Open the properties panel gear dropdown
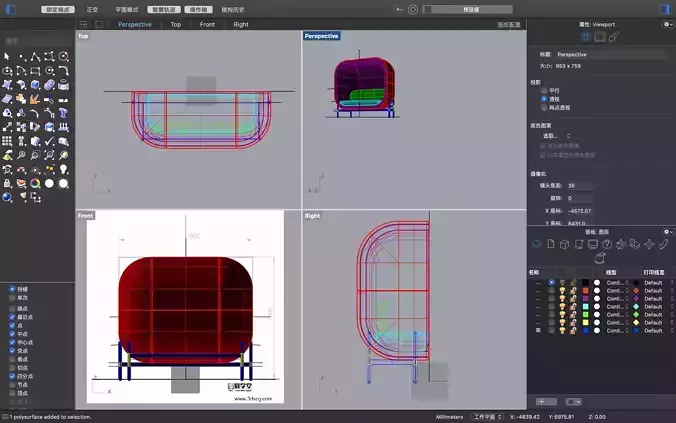Screen dimensions: 676x423 (x=668, y=24)
